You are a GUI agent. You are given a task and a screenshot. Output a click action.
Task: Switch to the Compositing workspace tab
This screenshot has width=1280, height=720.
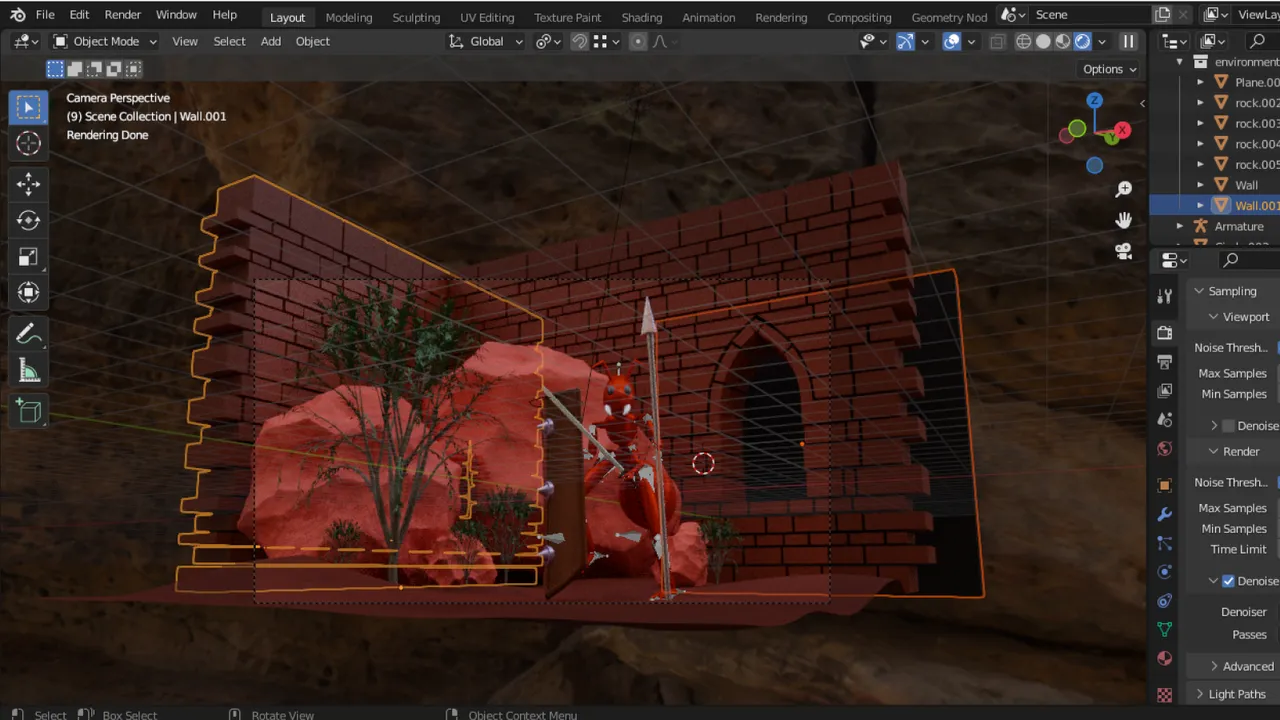click(x=859, y=17)
